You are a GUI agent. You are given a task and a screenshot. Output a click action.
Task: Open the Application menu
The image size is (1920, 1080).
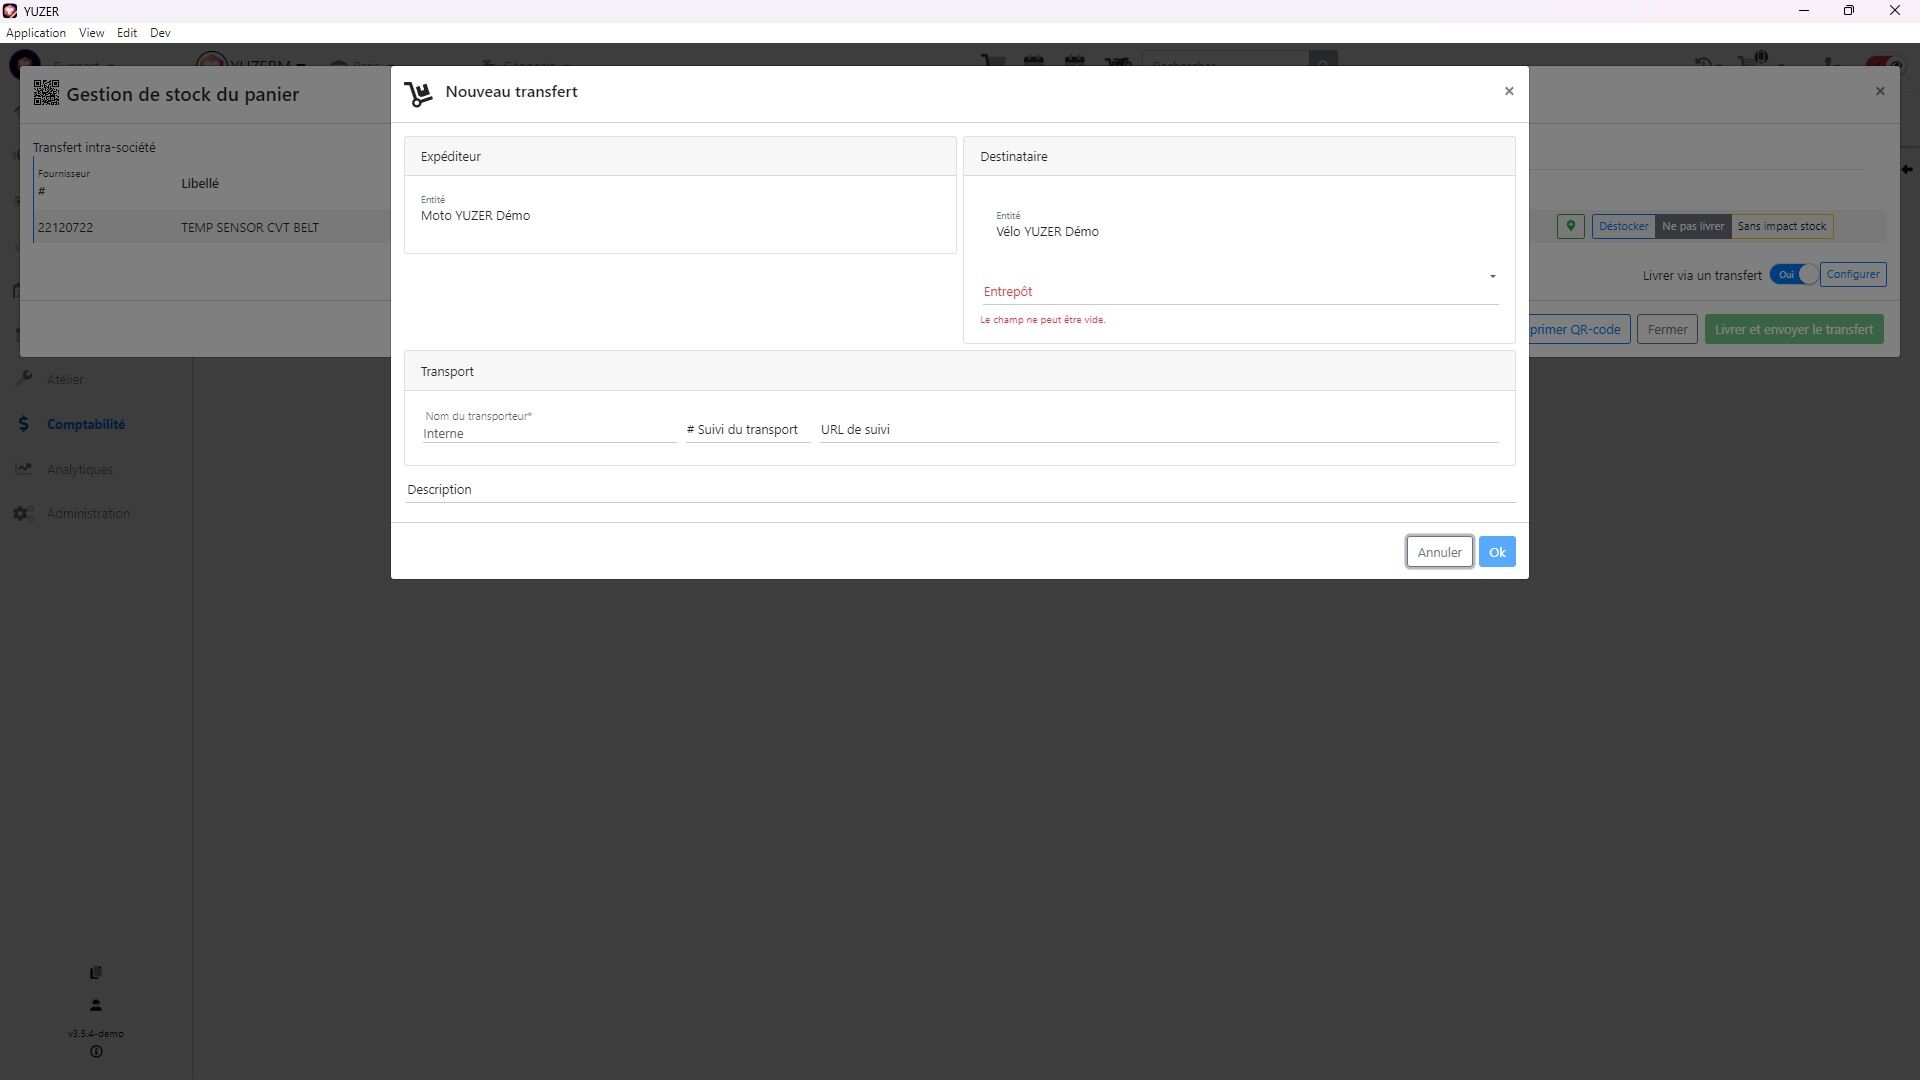pyautogui.click(x=36, y=33)
